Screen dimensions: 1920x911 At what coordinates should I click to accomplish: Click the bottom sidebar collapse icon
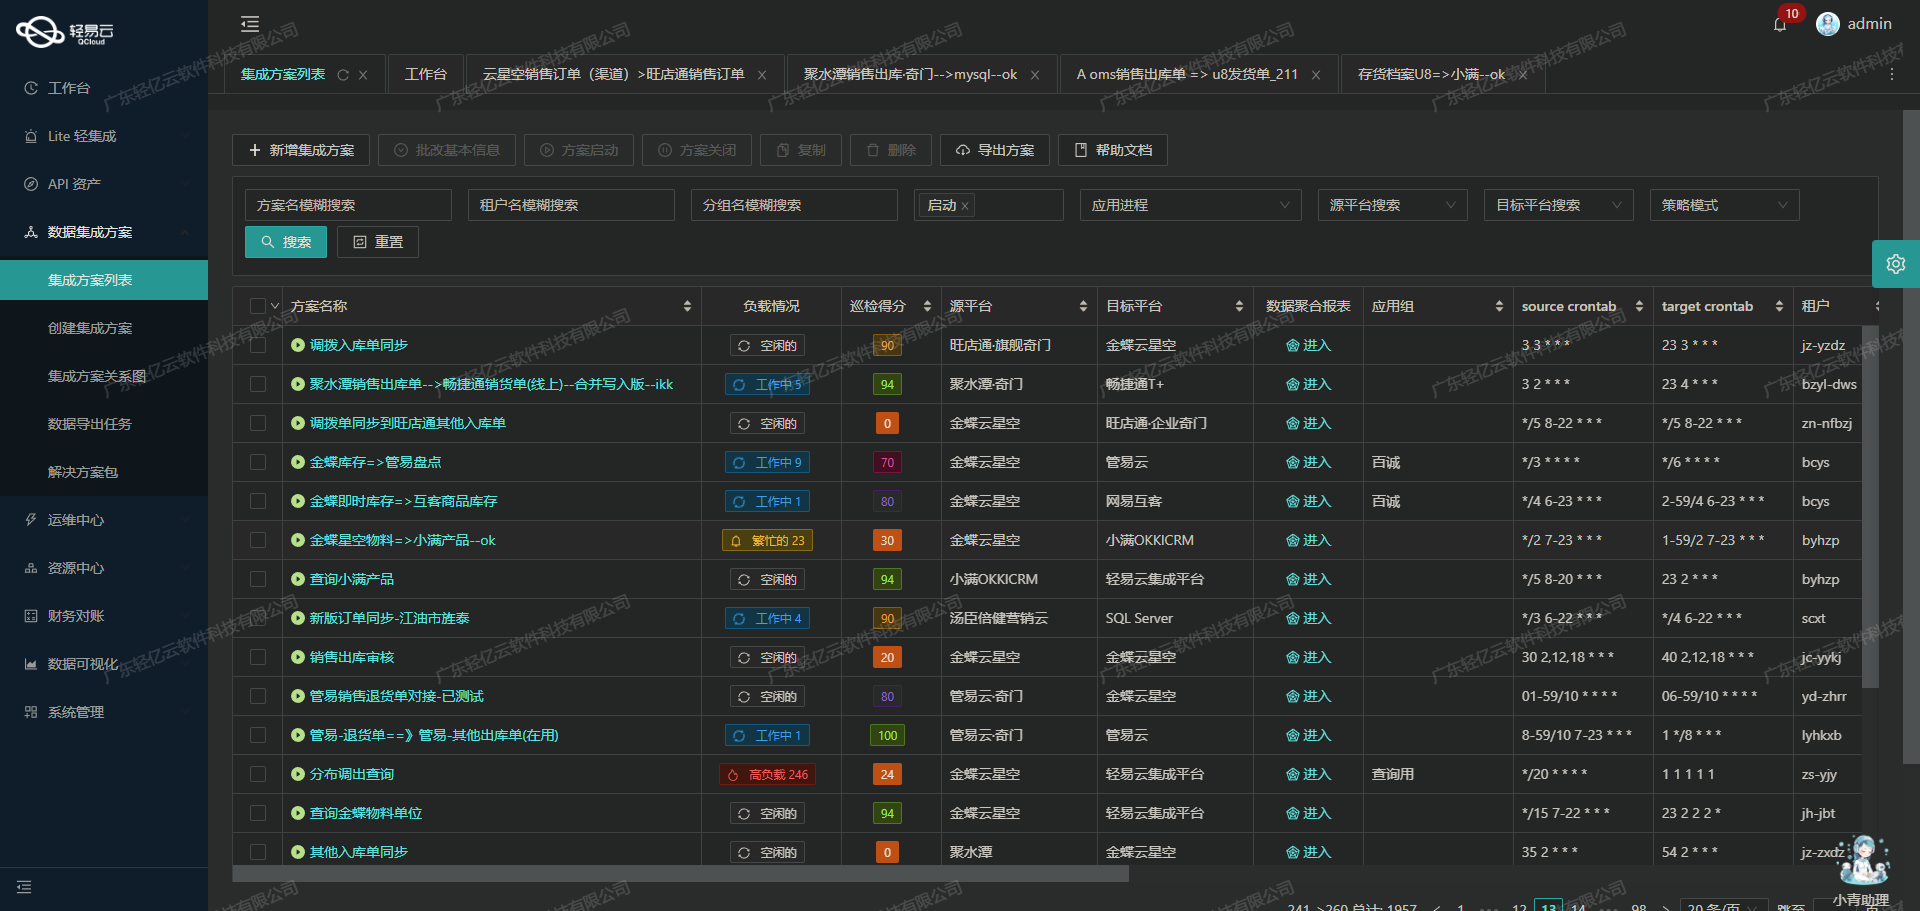click(24, 887)
